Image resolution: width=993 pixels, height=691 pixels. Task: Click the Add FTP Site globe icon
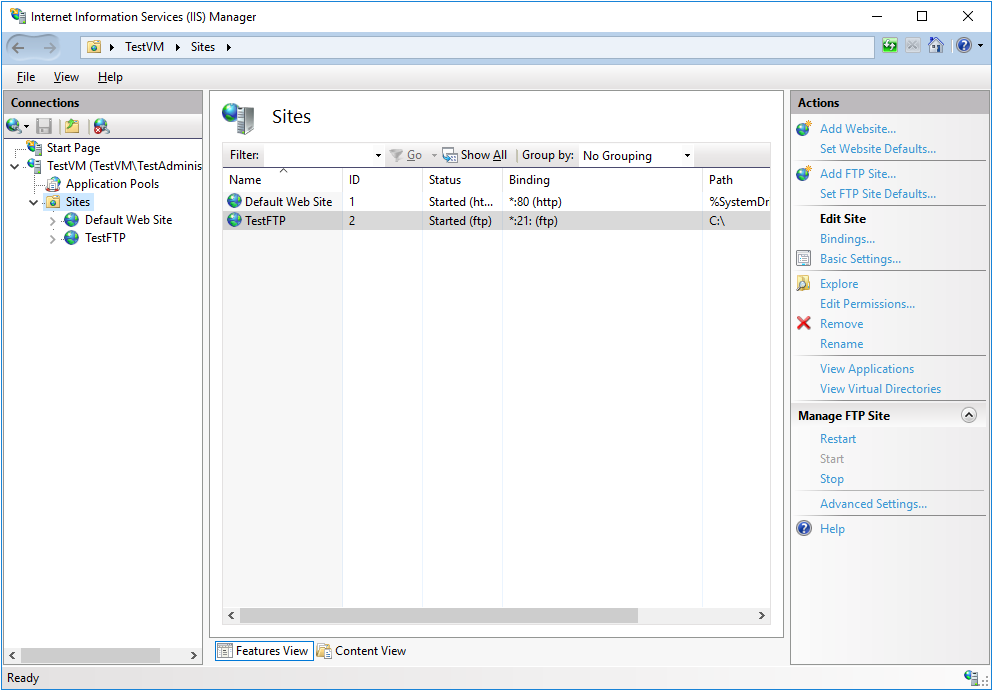[x=804, y=174]
